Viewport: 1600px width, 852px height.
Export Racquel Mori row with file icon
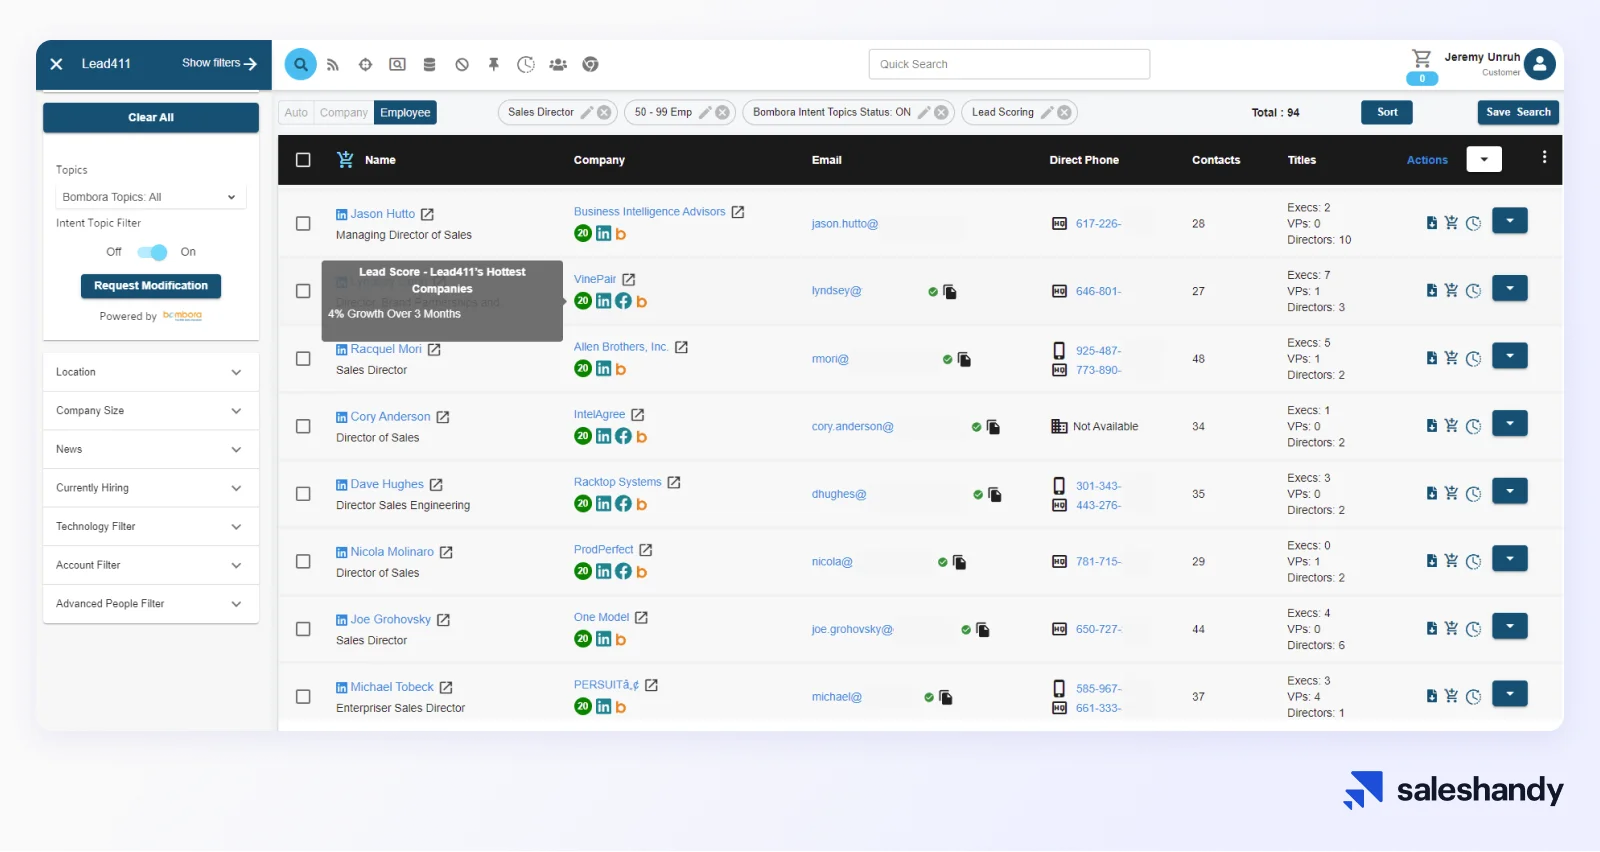click(1432, 358)
